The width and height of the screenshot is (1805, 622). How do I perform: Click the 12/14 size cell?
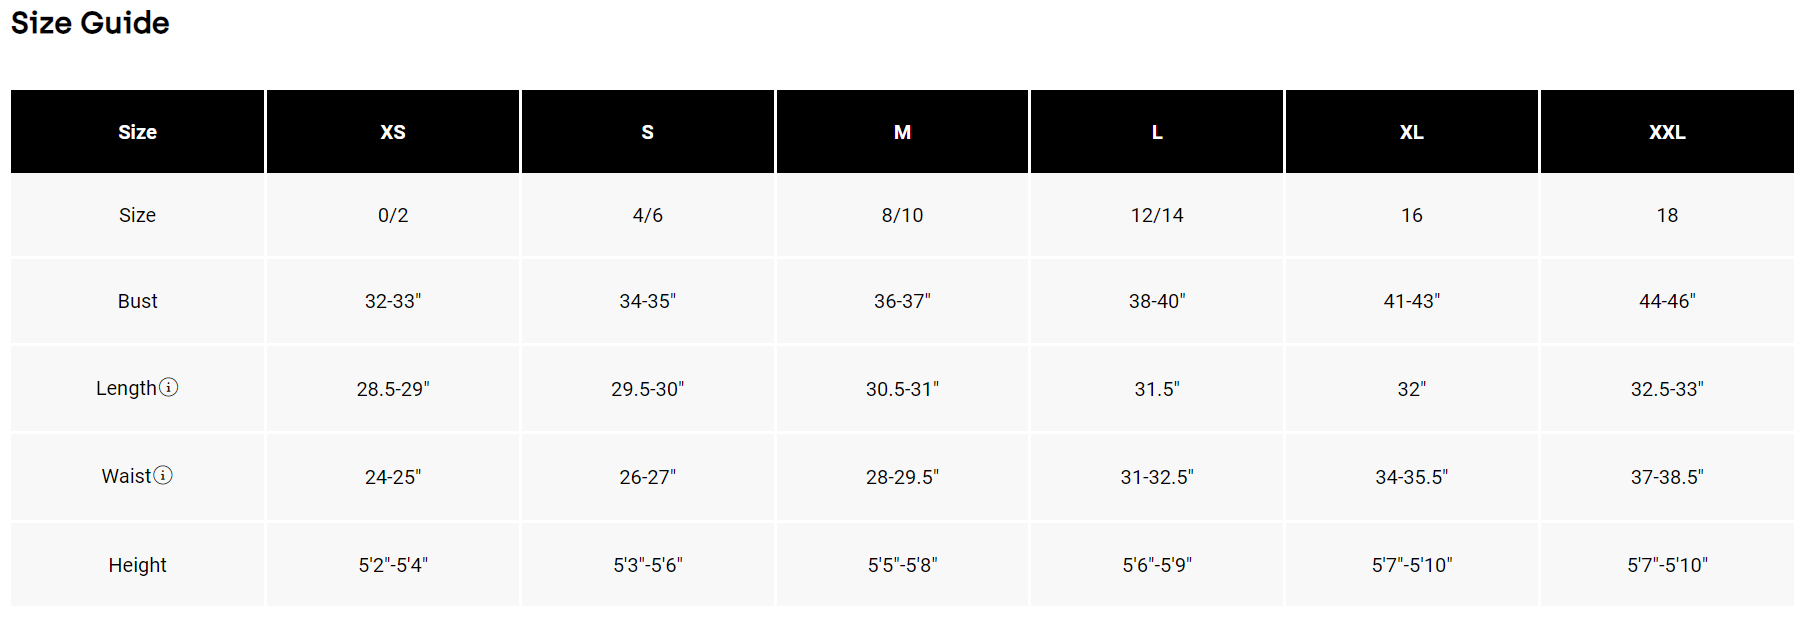click(1157, 215)
